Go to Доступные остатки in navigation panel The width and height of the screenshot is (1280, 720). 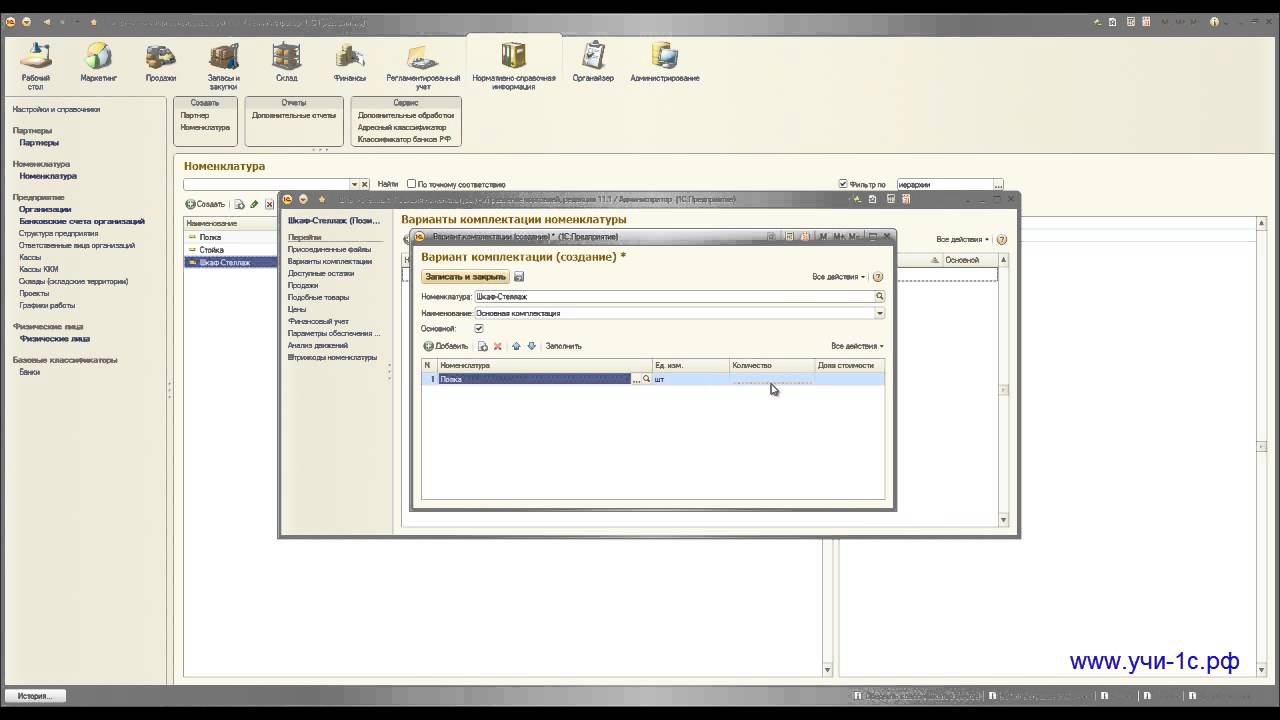pos(320,273)
